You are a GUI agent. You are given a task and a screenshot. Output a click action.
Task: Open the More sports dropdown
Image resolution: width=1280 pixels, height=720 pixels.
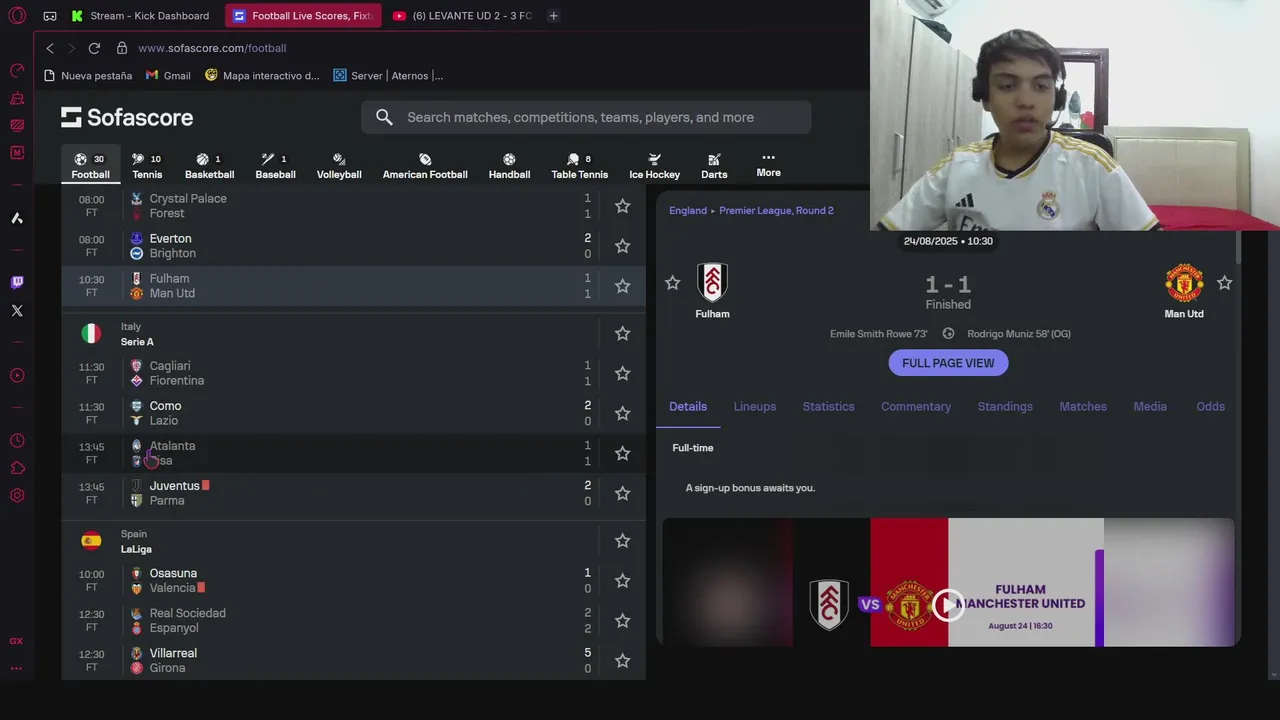(768, 165)
